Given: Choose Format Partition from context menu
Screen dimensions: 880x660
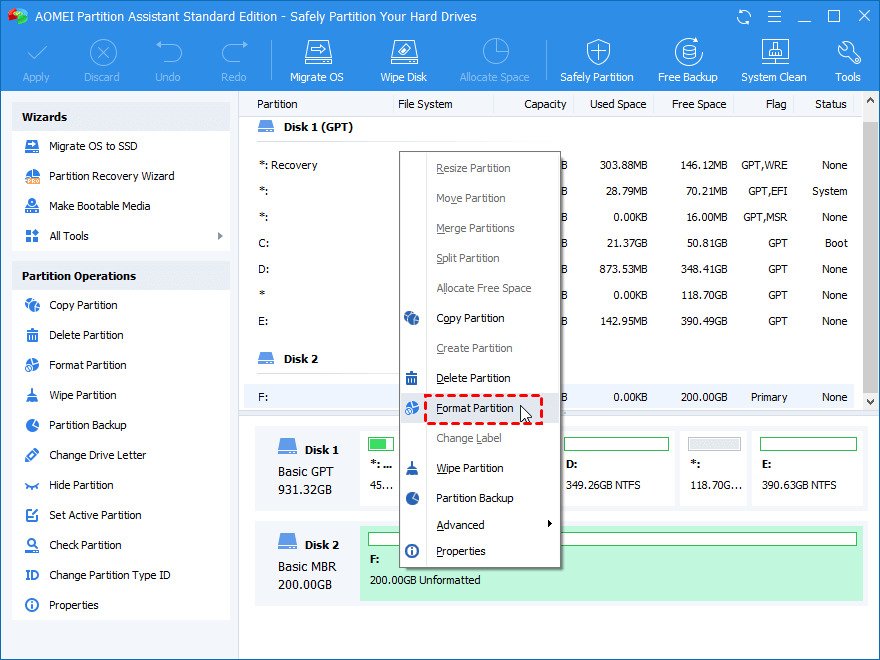Looking at the screenshot, I should pos(475,408).
